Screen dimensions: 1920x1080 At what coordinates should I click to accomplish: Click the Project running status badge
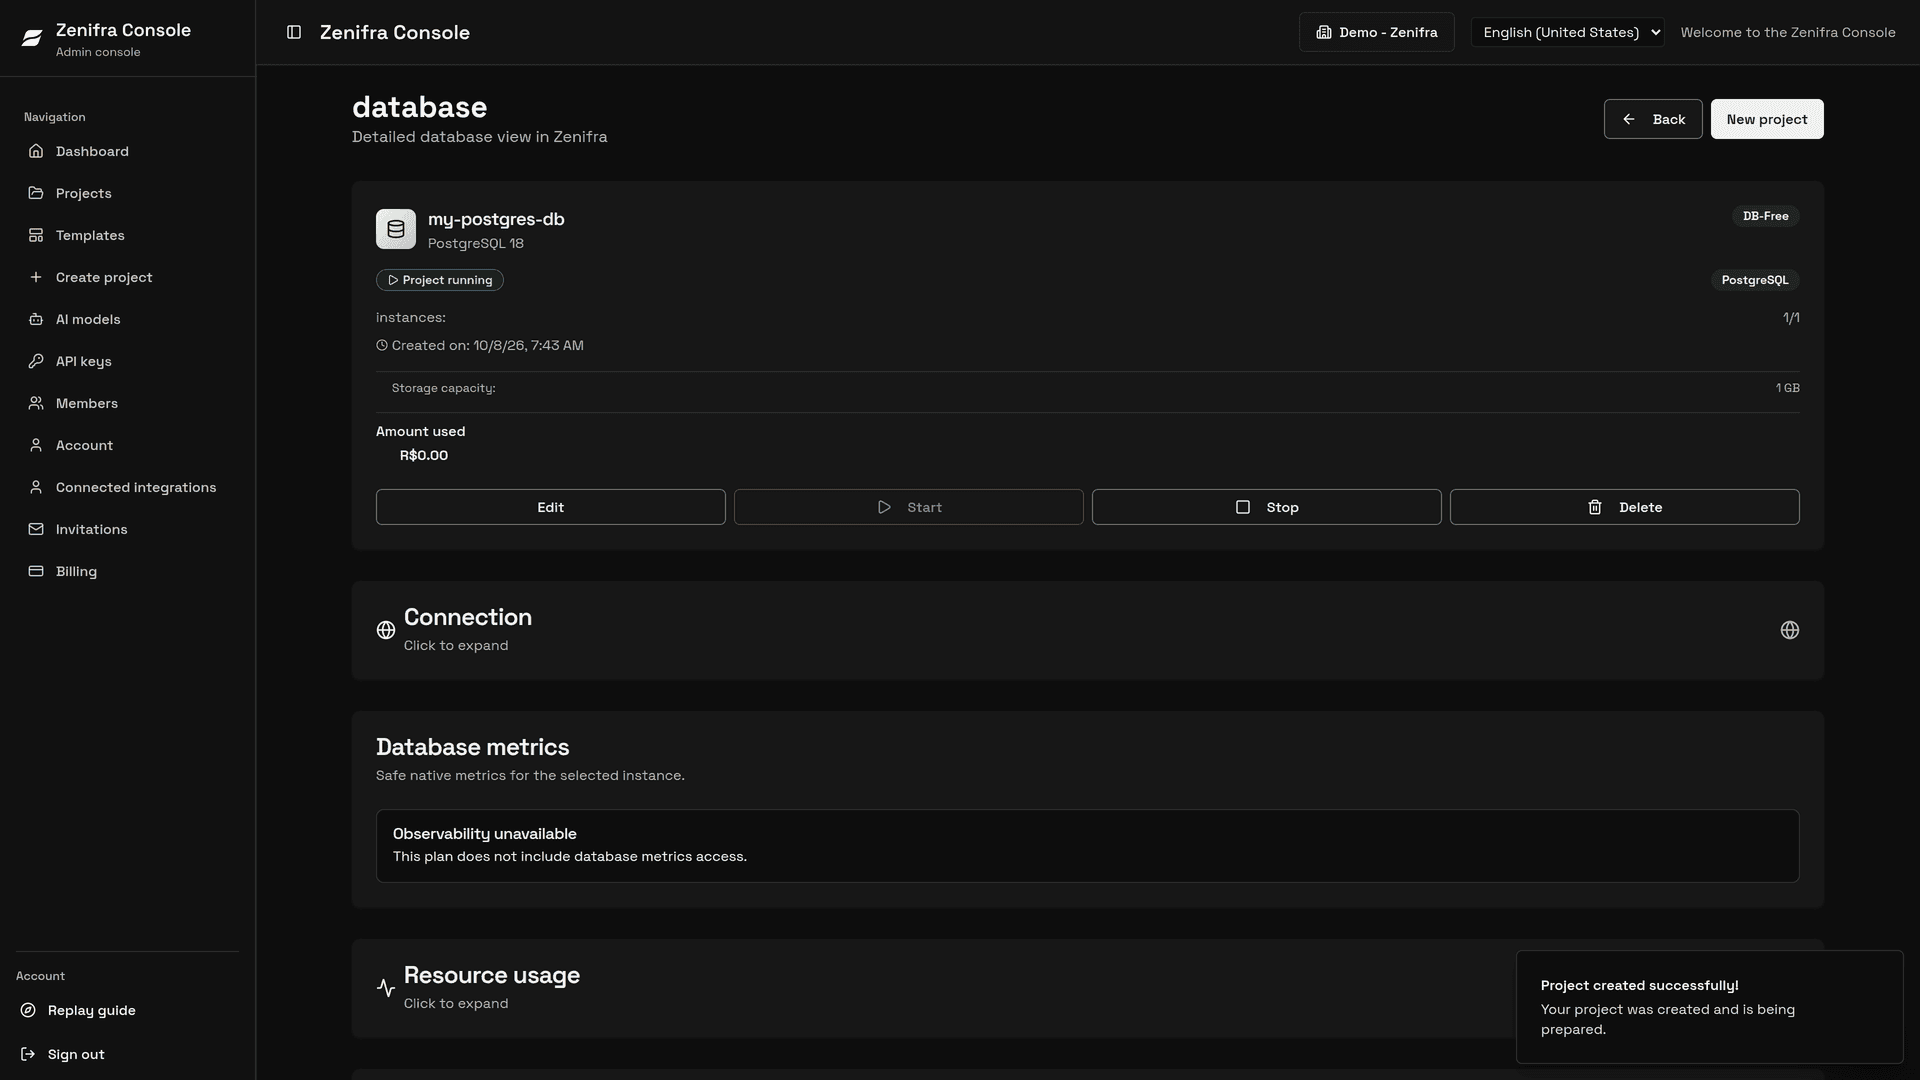[439, 280]
